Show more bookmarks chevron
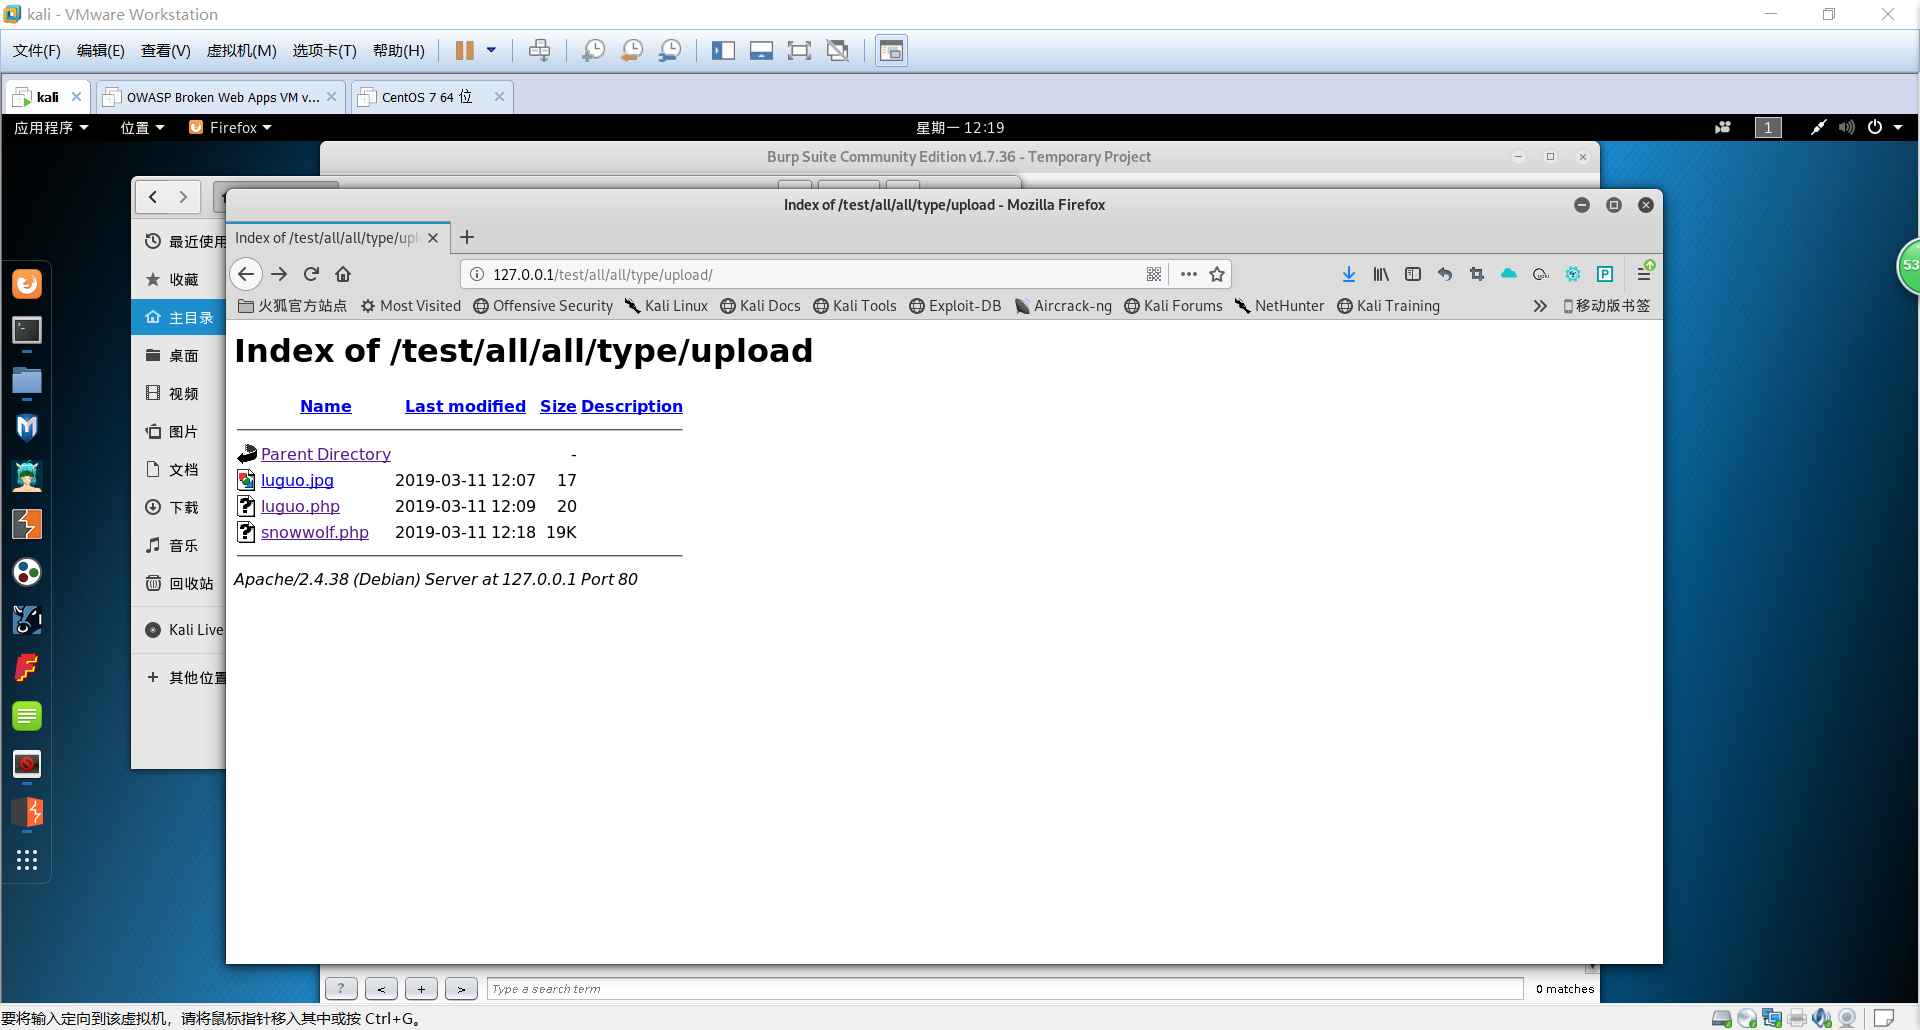Image resolution: width=1920 pixels, height=1030 pixels. coord(1540,306)
